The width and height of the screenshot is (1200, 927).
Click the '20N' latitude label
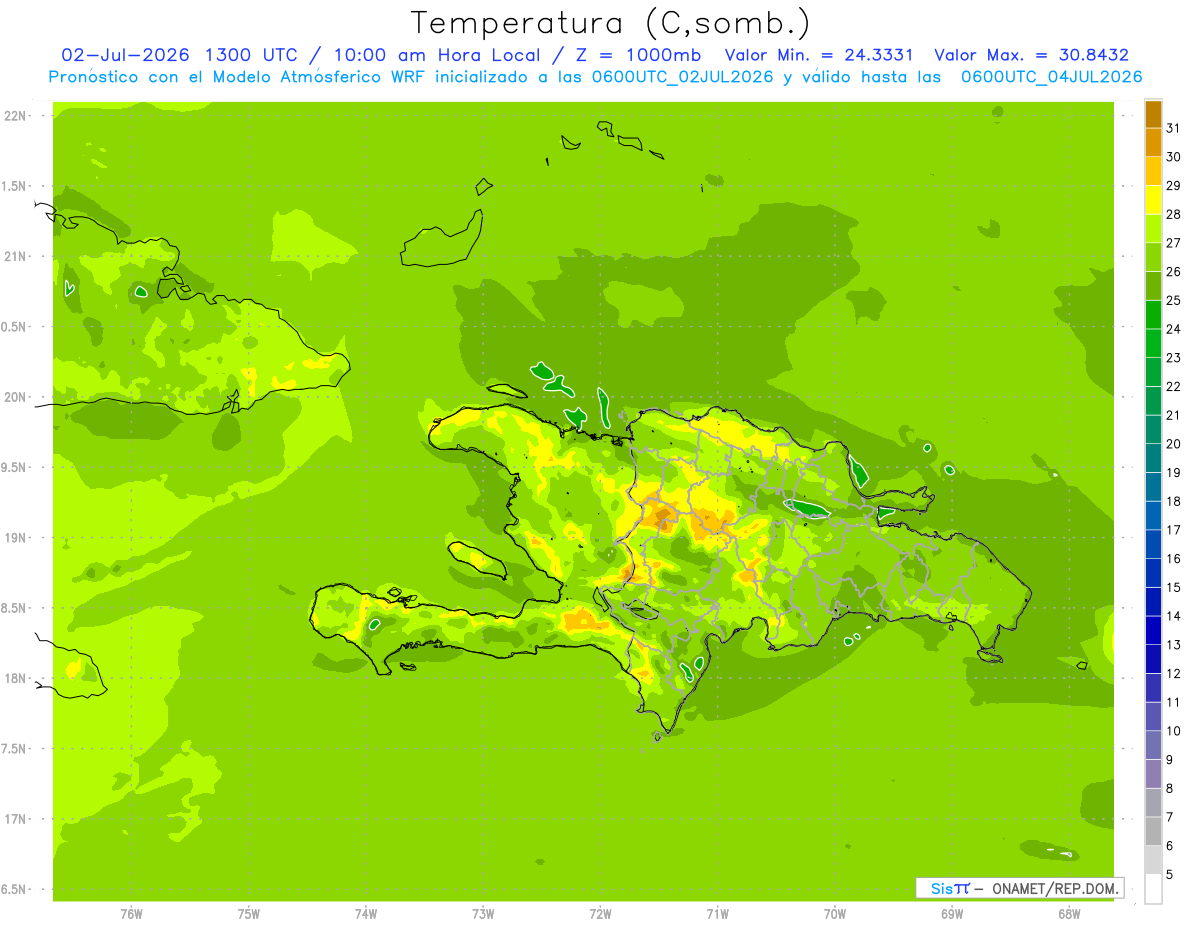(x=15, y=397)
